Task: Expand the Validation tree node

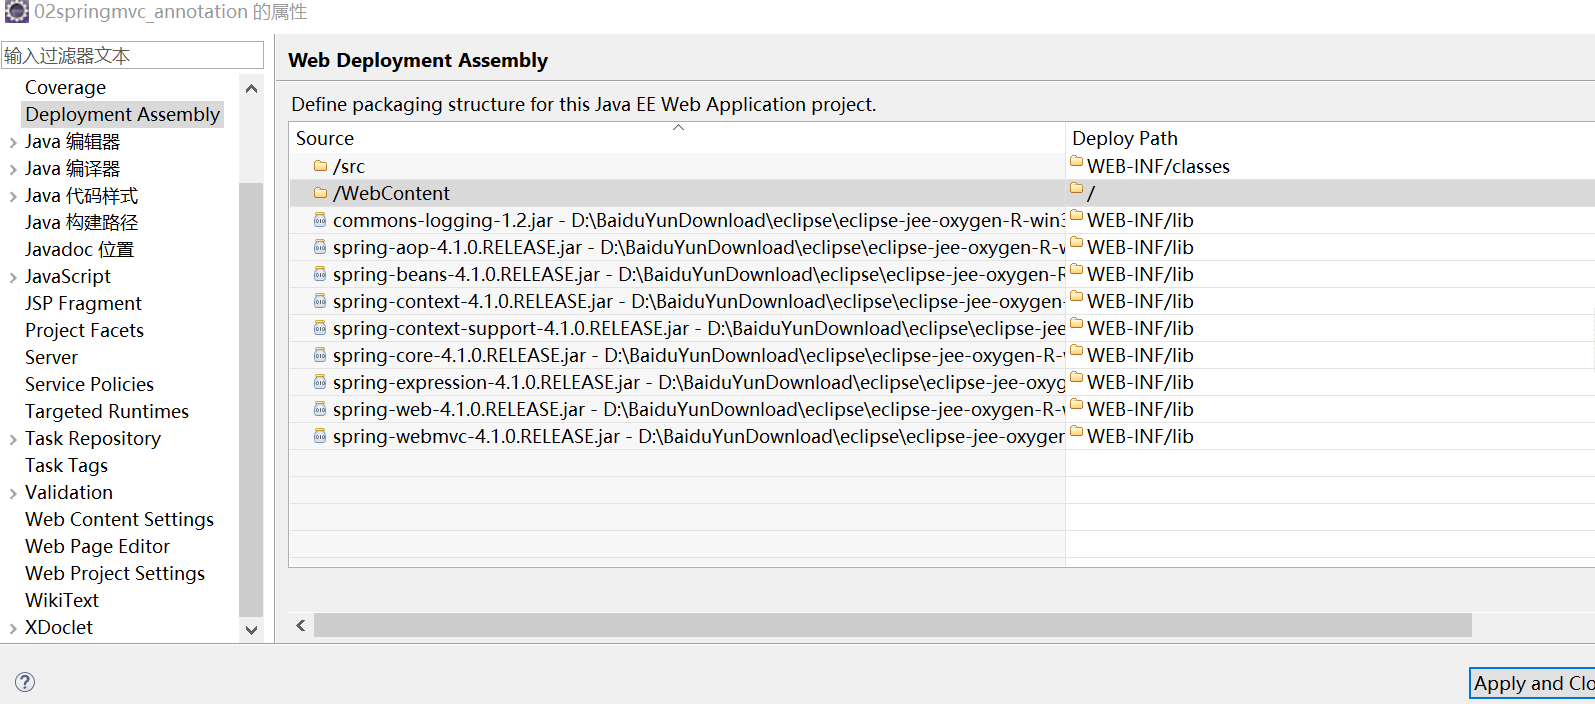Action: pyautogui.click(x=13, y=493)
